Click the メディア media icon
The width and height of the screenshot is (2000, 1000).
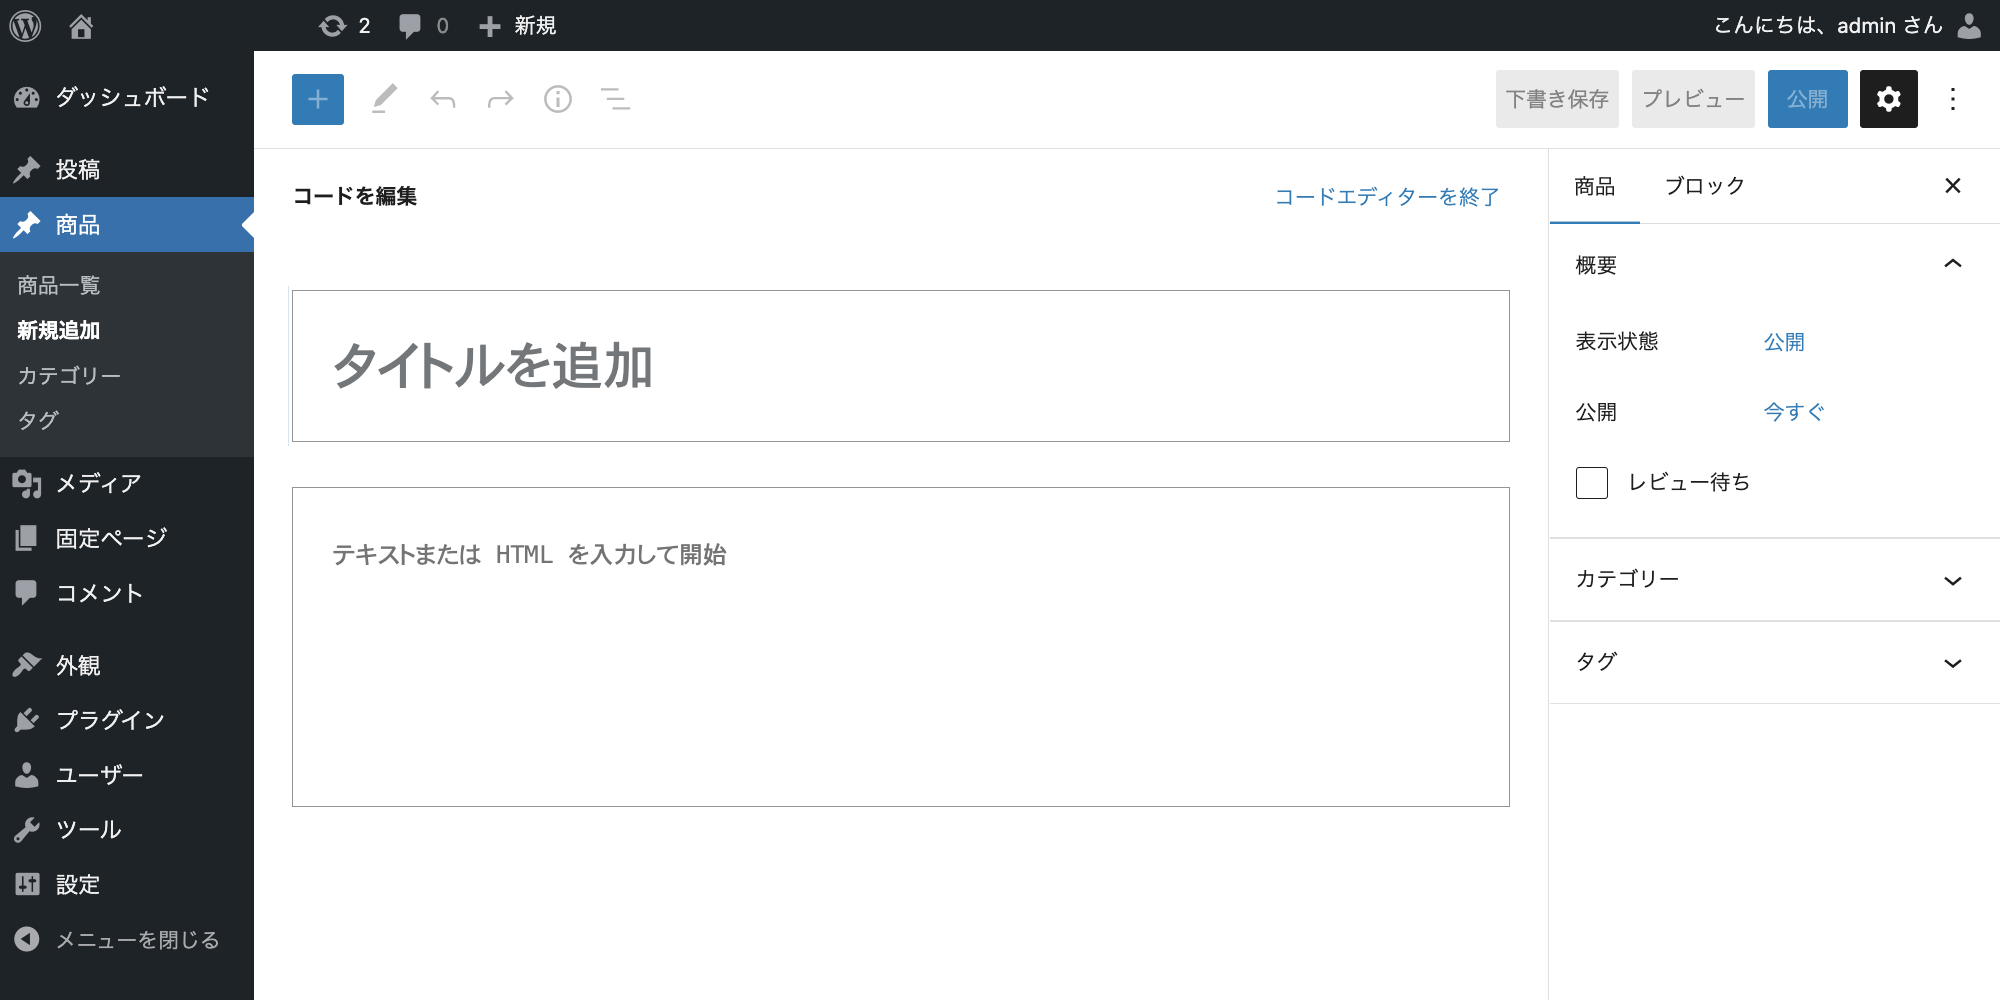tap(27, 484)
